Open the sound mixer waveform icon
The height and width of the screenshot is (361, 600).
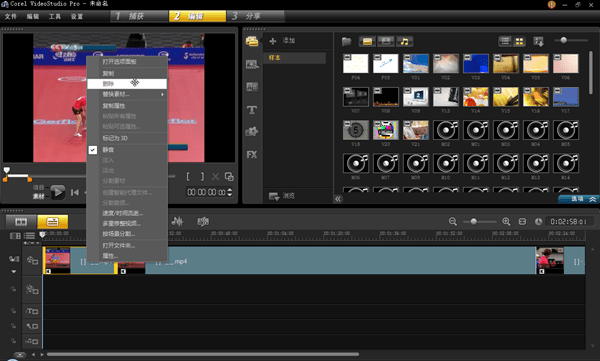tap(177, 221)
